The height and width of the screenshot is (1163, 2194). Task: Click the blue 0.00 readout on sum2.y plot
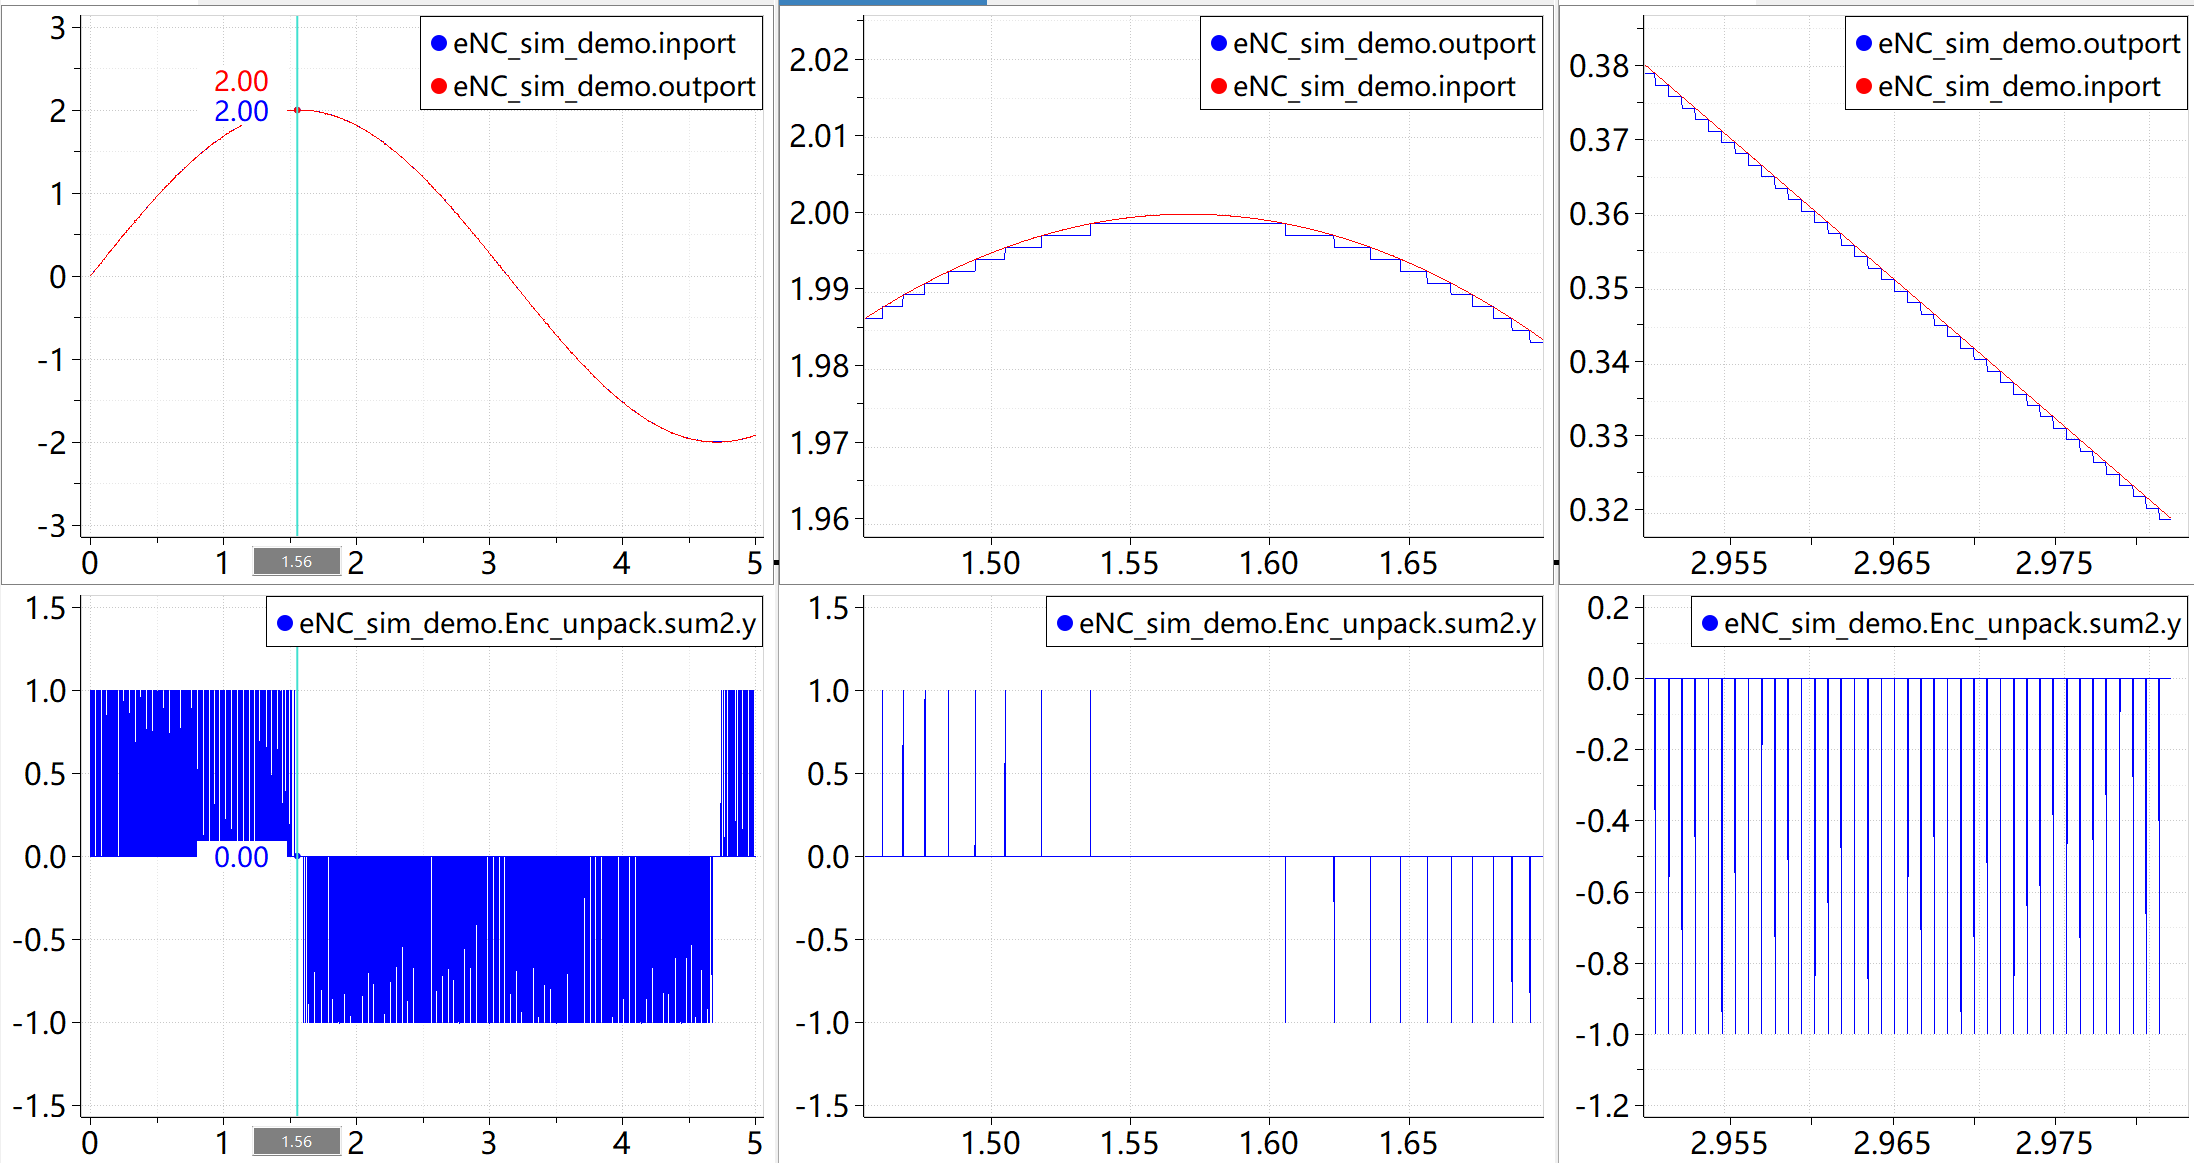point(241,857)
